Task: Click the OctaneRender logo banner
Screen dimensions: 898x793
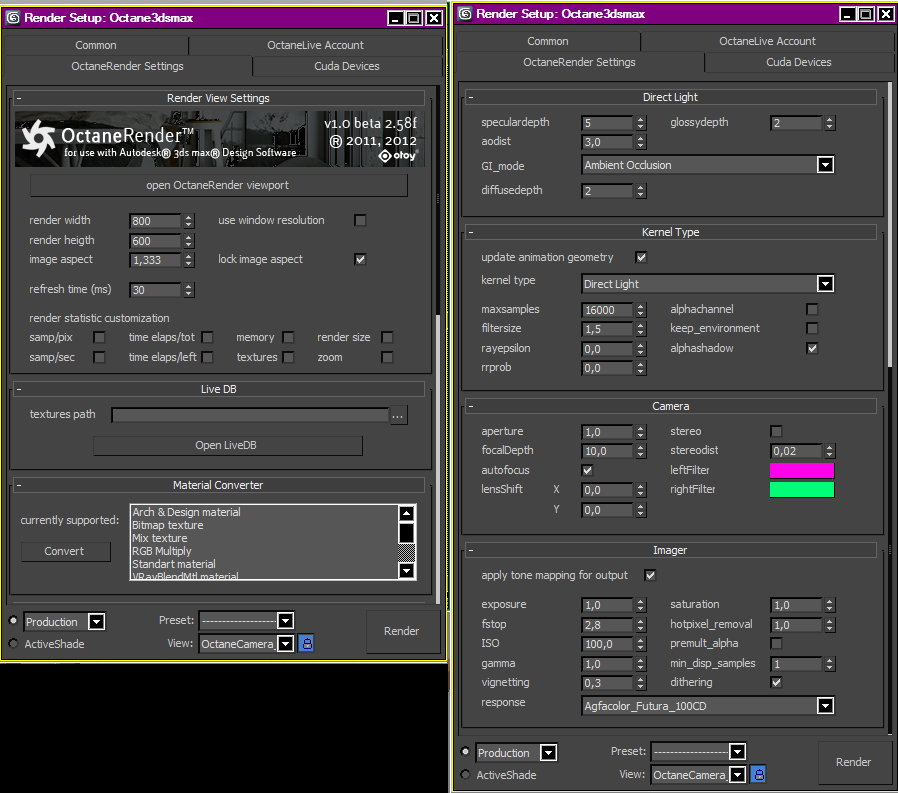Action: point(220,139)
